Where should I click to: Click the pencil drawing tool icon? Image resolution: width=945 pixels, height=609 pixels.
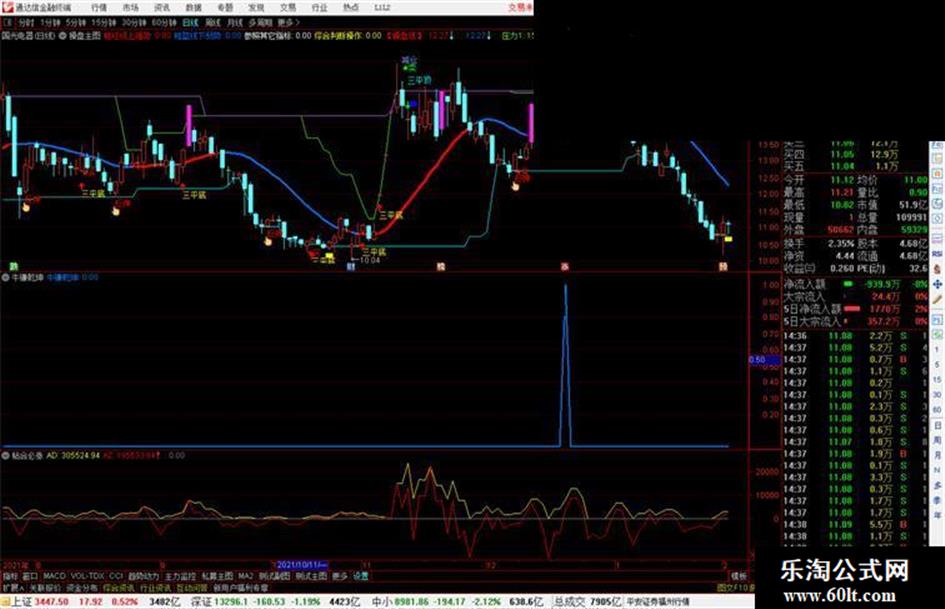[937, 300]
